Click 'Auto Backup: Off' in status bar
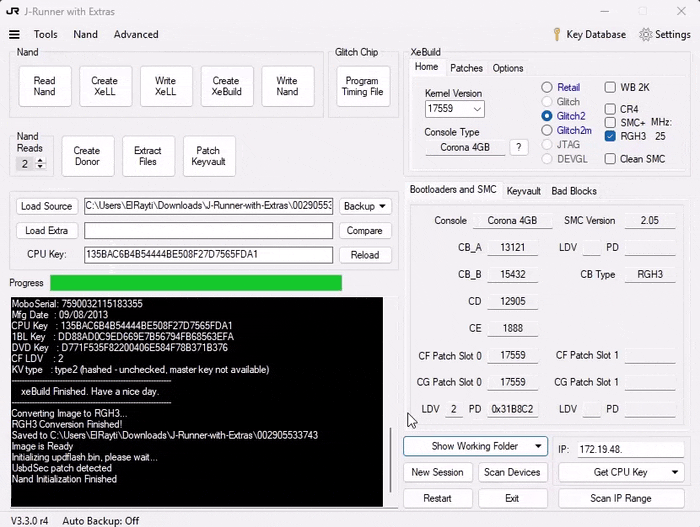This screenshot has height=527, width=700. tap(100, 521)
